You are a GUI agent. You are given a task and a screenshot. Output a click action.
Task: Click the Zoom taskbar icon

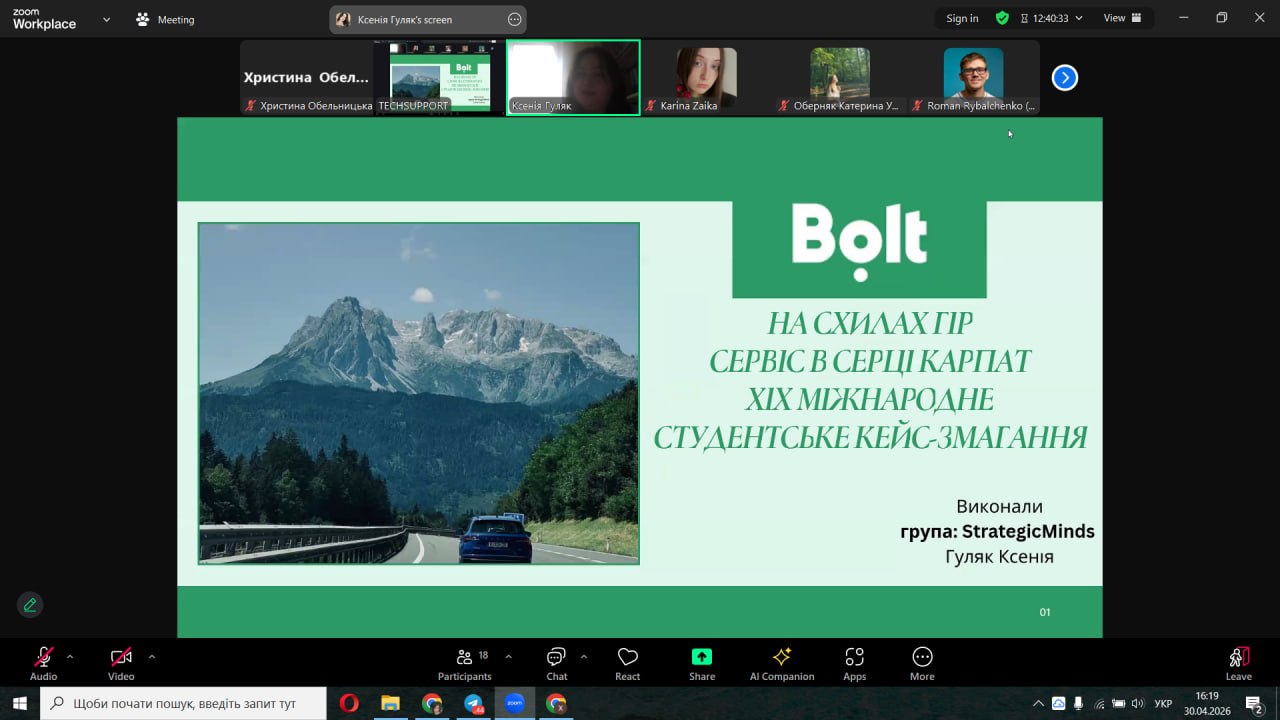[514, 703]
